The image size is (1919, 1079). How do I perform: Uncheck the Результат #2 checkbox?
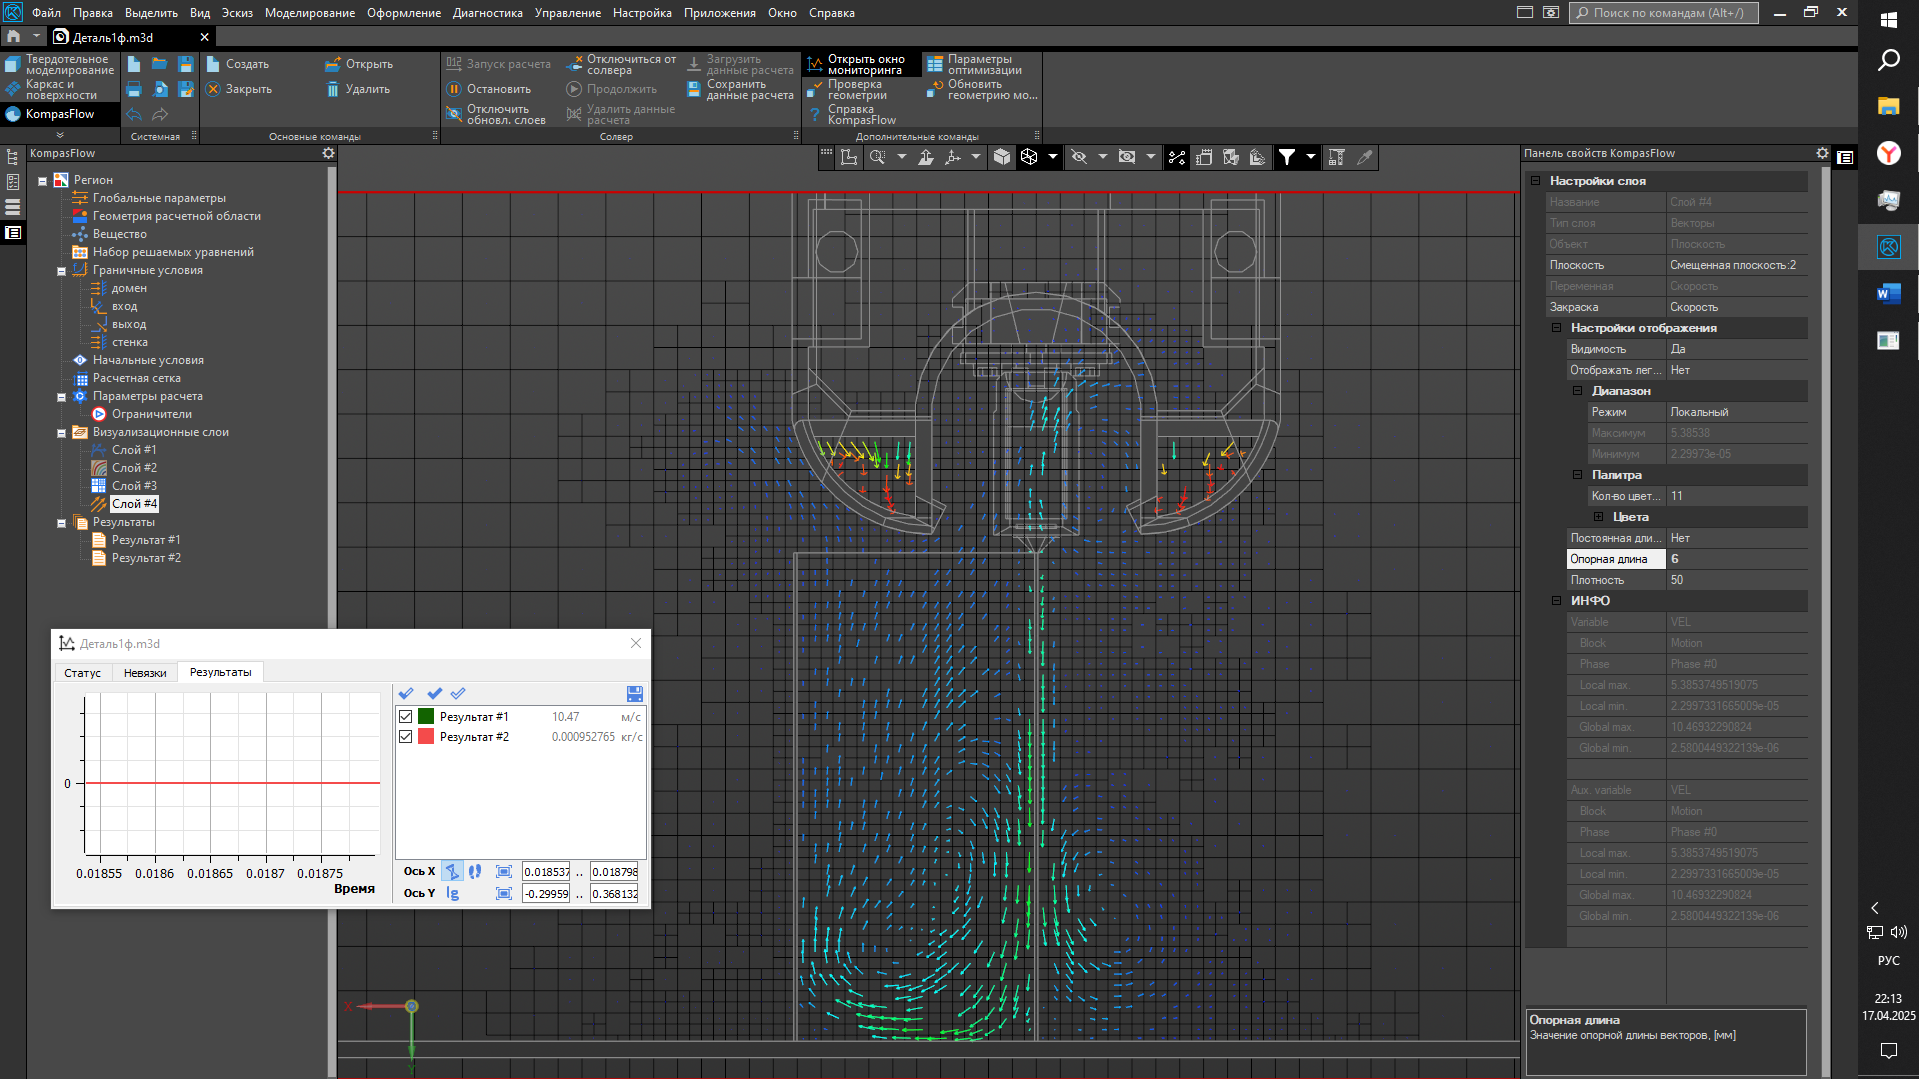406,737
